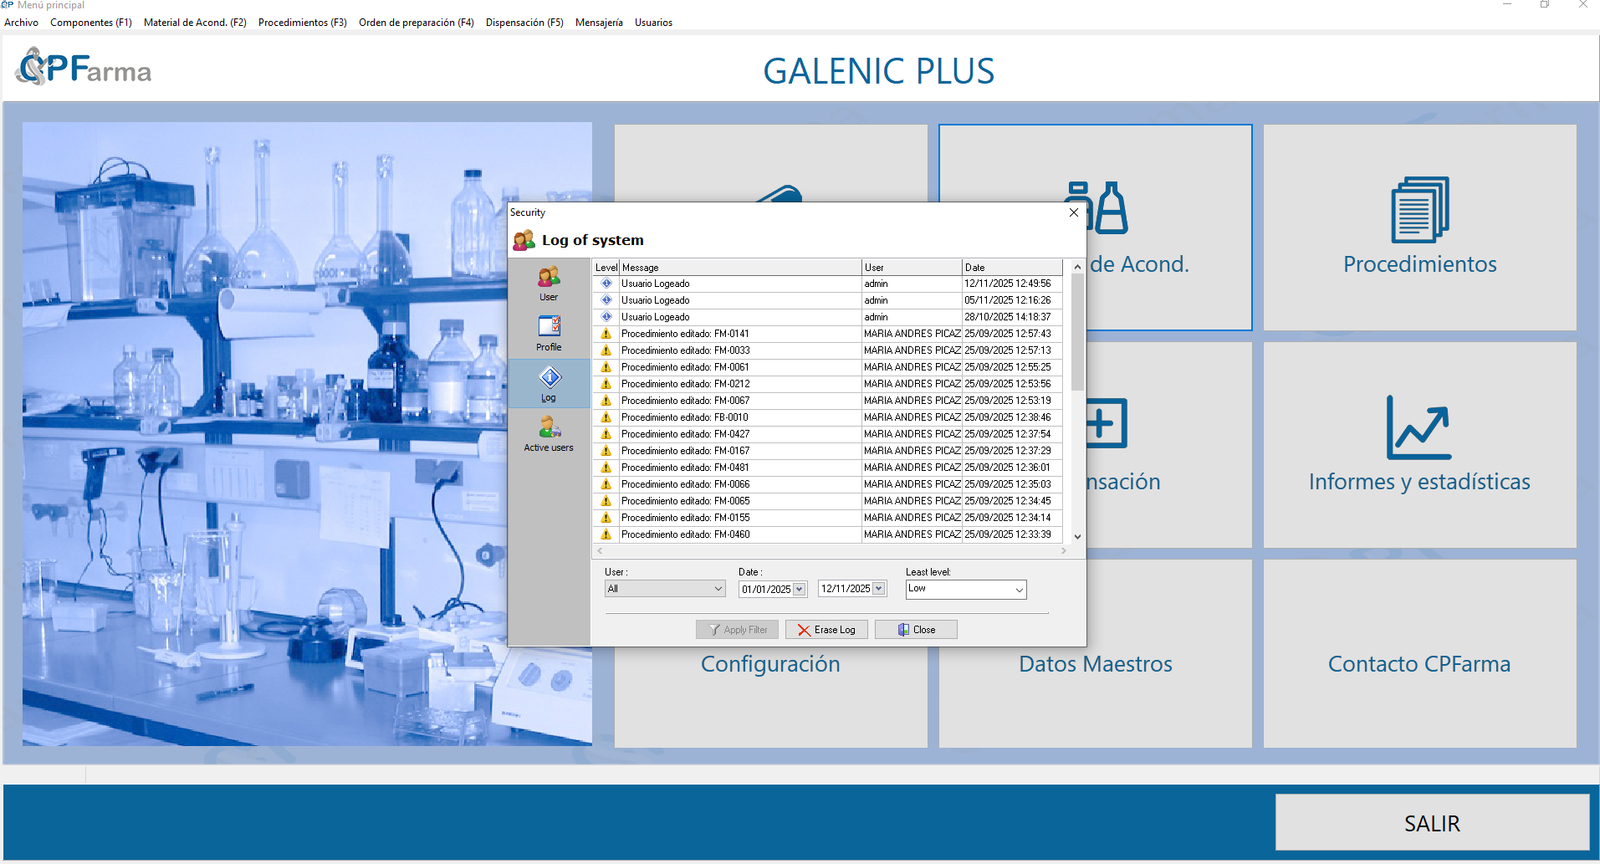The width and height of the screenshot is (1600, 864).
Task: Open Informes y estadísticas chart tile
Action: click(1419, 445)
